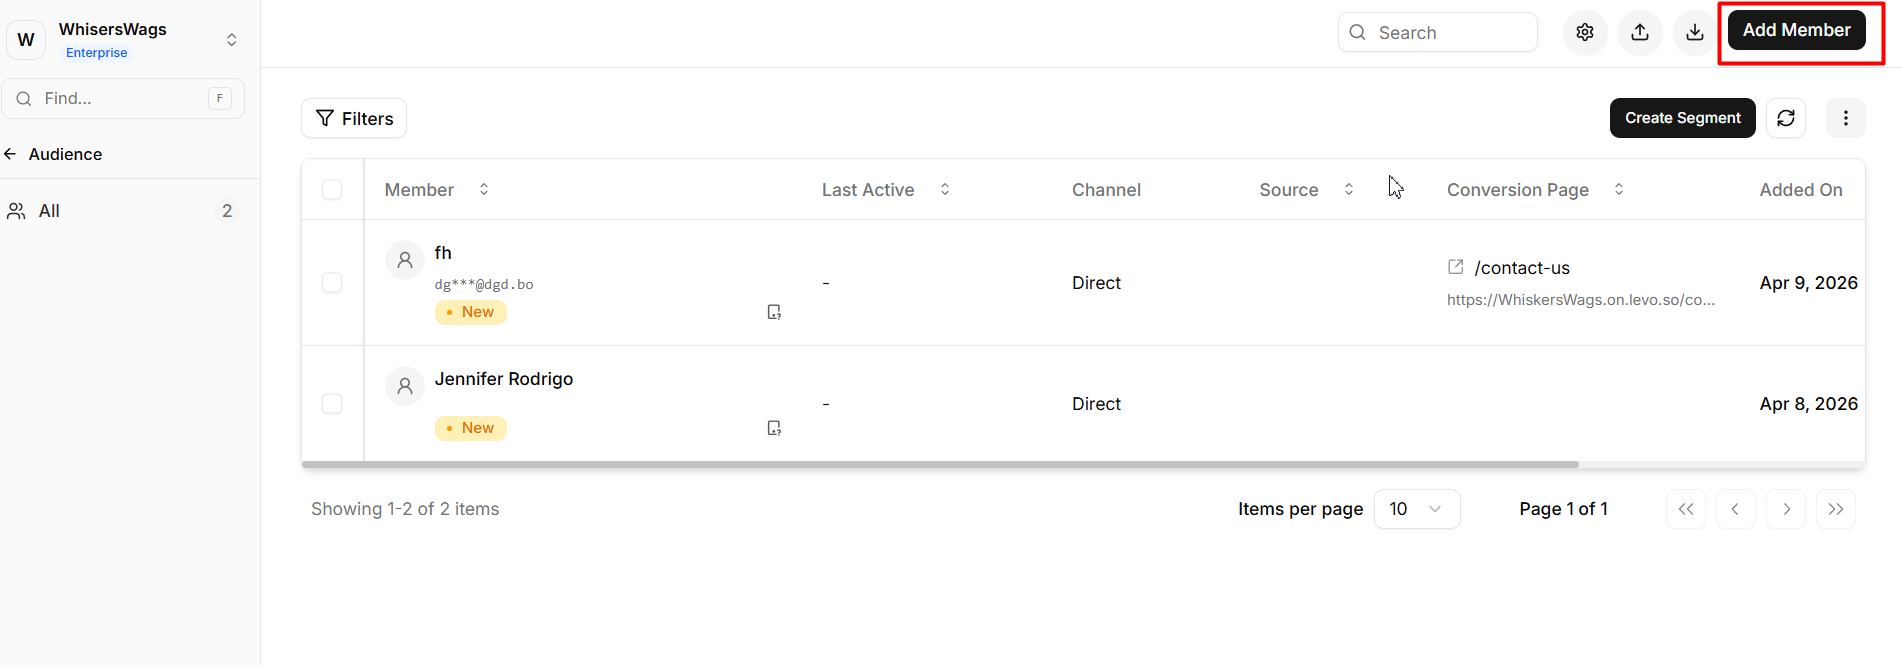
Task: Click the Create Segment button
Action: 1682,118
